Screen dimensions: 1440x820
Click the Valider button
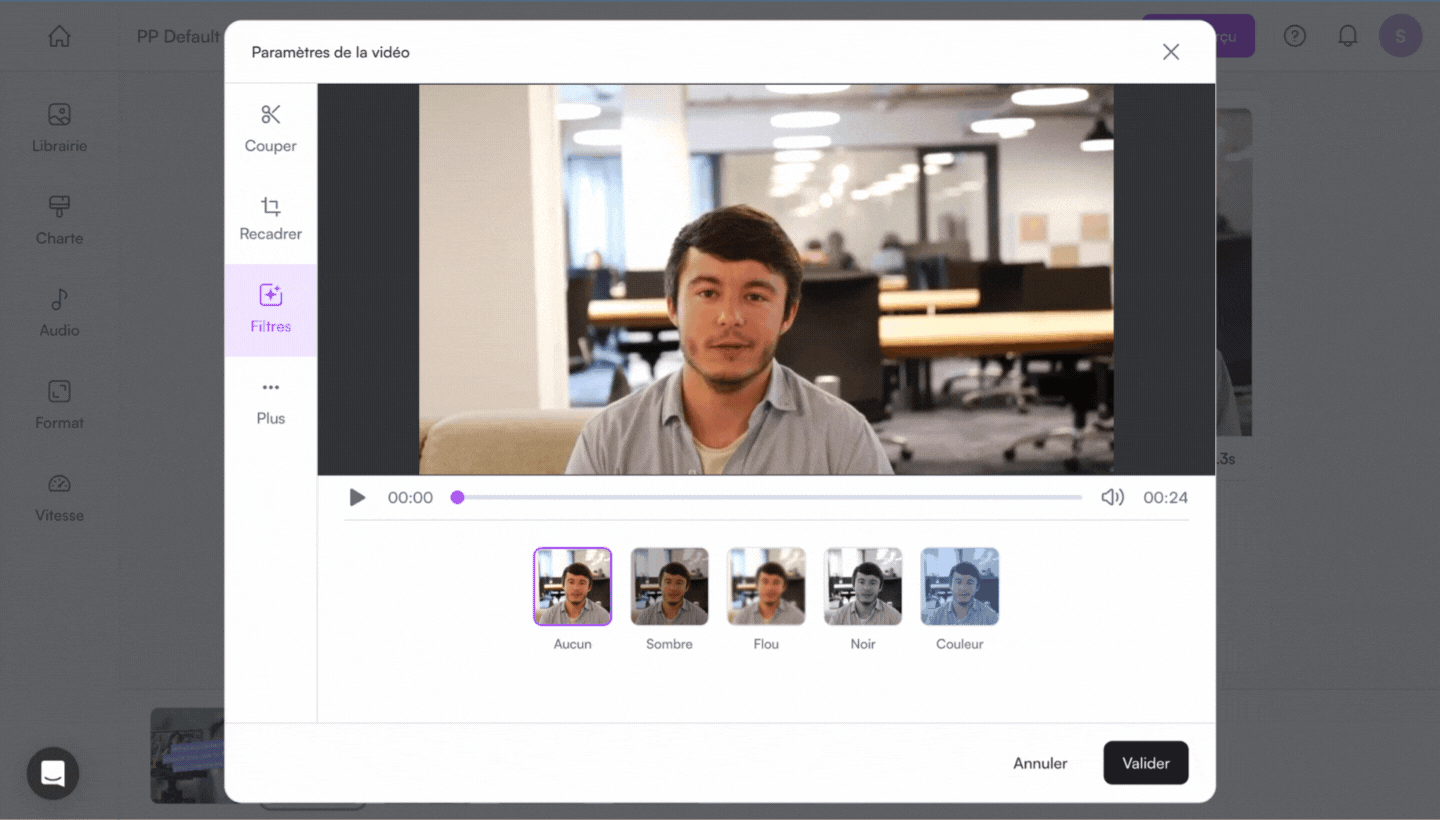[1146, 763]
